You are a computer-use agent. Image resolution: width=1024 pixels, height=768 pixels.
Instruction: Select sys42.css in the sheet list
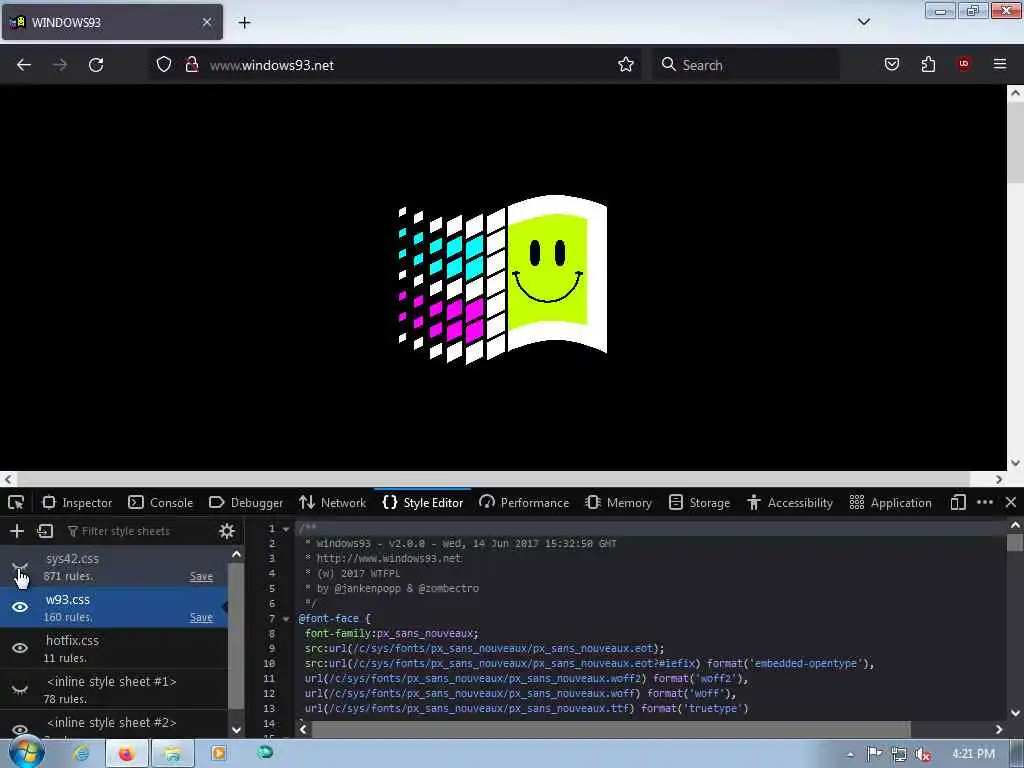[x=114, y=566]
